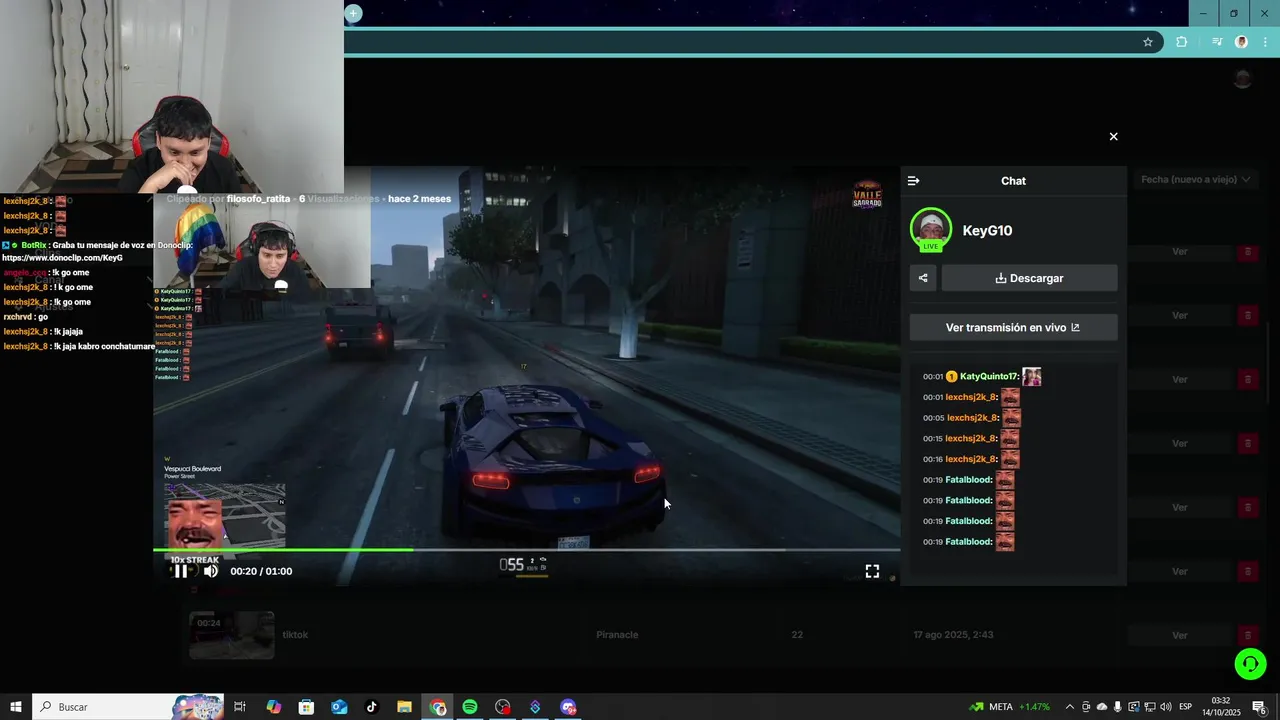Select lexchsj2k_8's chat message at 00:16
This screenshot has width=1280, height=720.
click(971, 459)
